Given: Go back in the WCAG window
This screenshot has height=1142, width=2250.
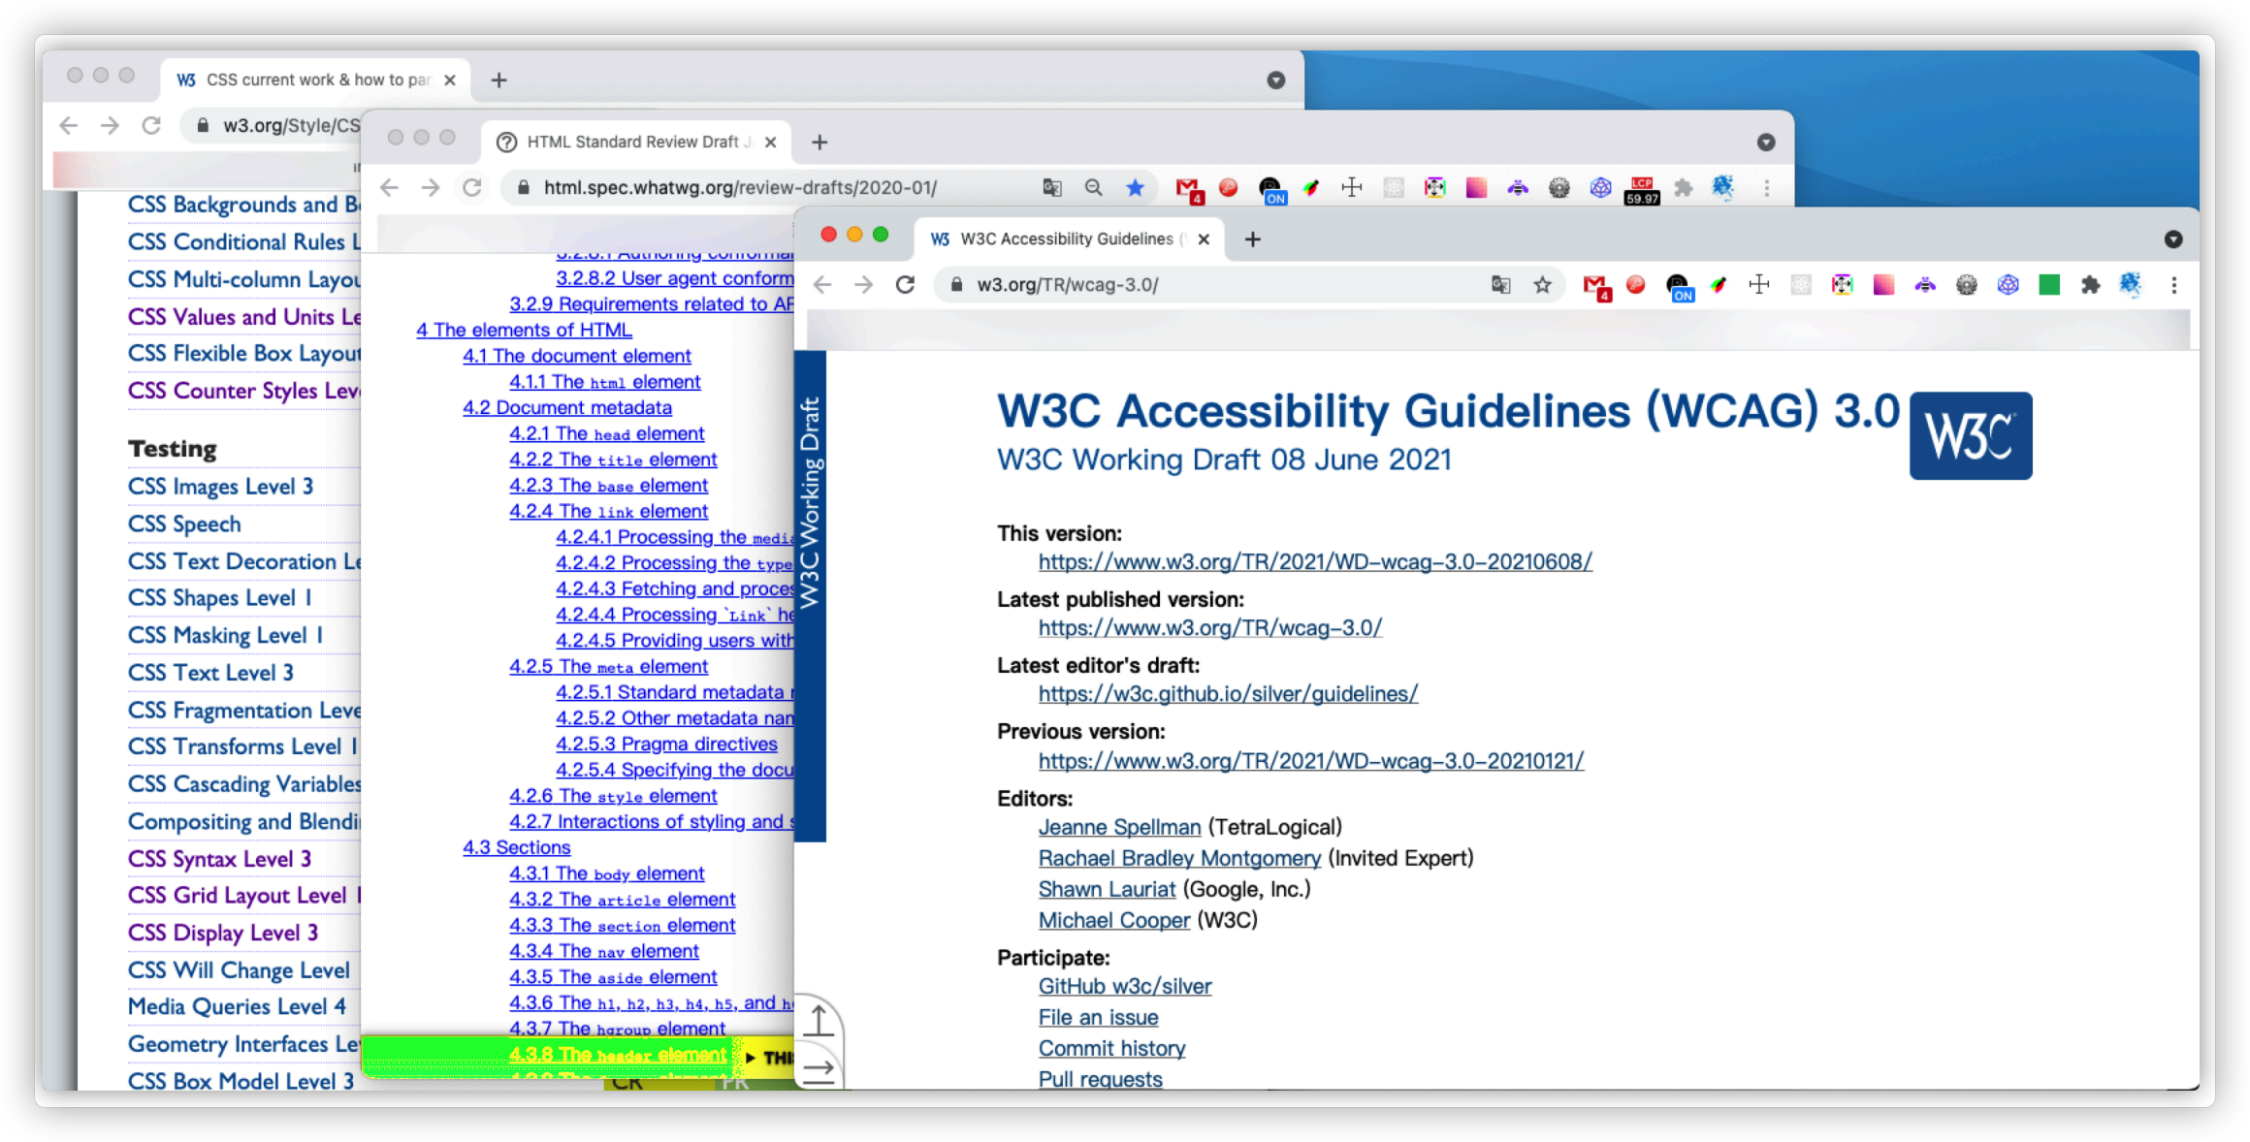Looking at the screenshot, I should click(822, 285).
